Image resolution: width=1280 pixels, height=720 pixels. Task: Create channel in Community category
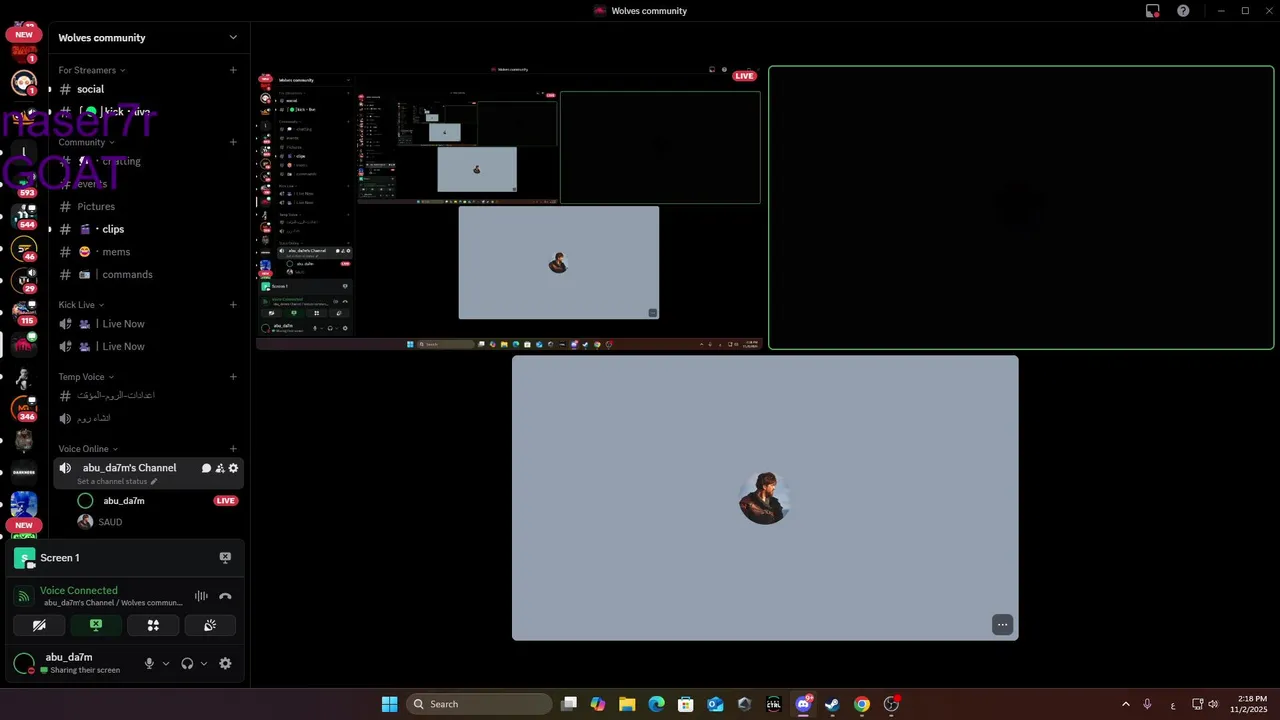click(233, 142)
